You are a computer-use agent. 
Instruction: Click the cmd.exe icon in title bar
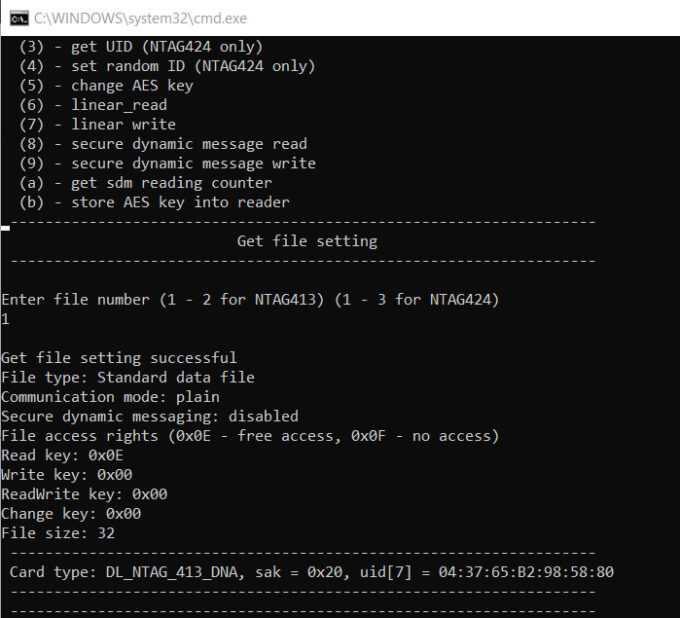[19, 18]
